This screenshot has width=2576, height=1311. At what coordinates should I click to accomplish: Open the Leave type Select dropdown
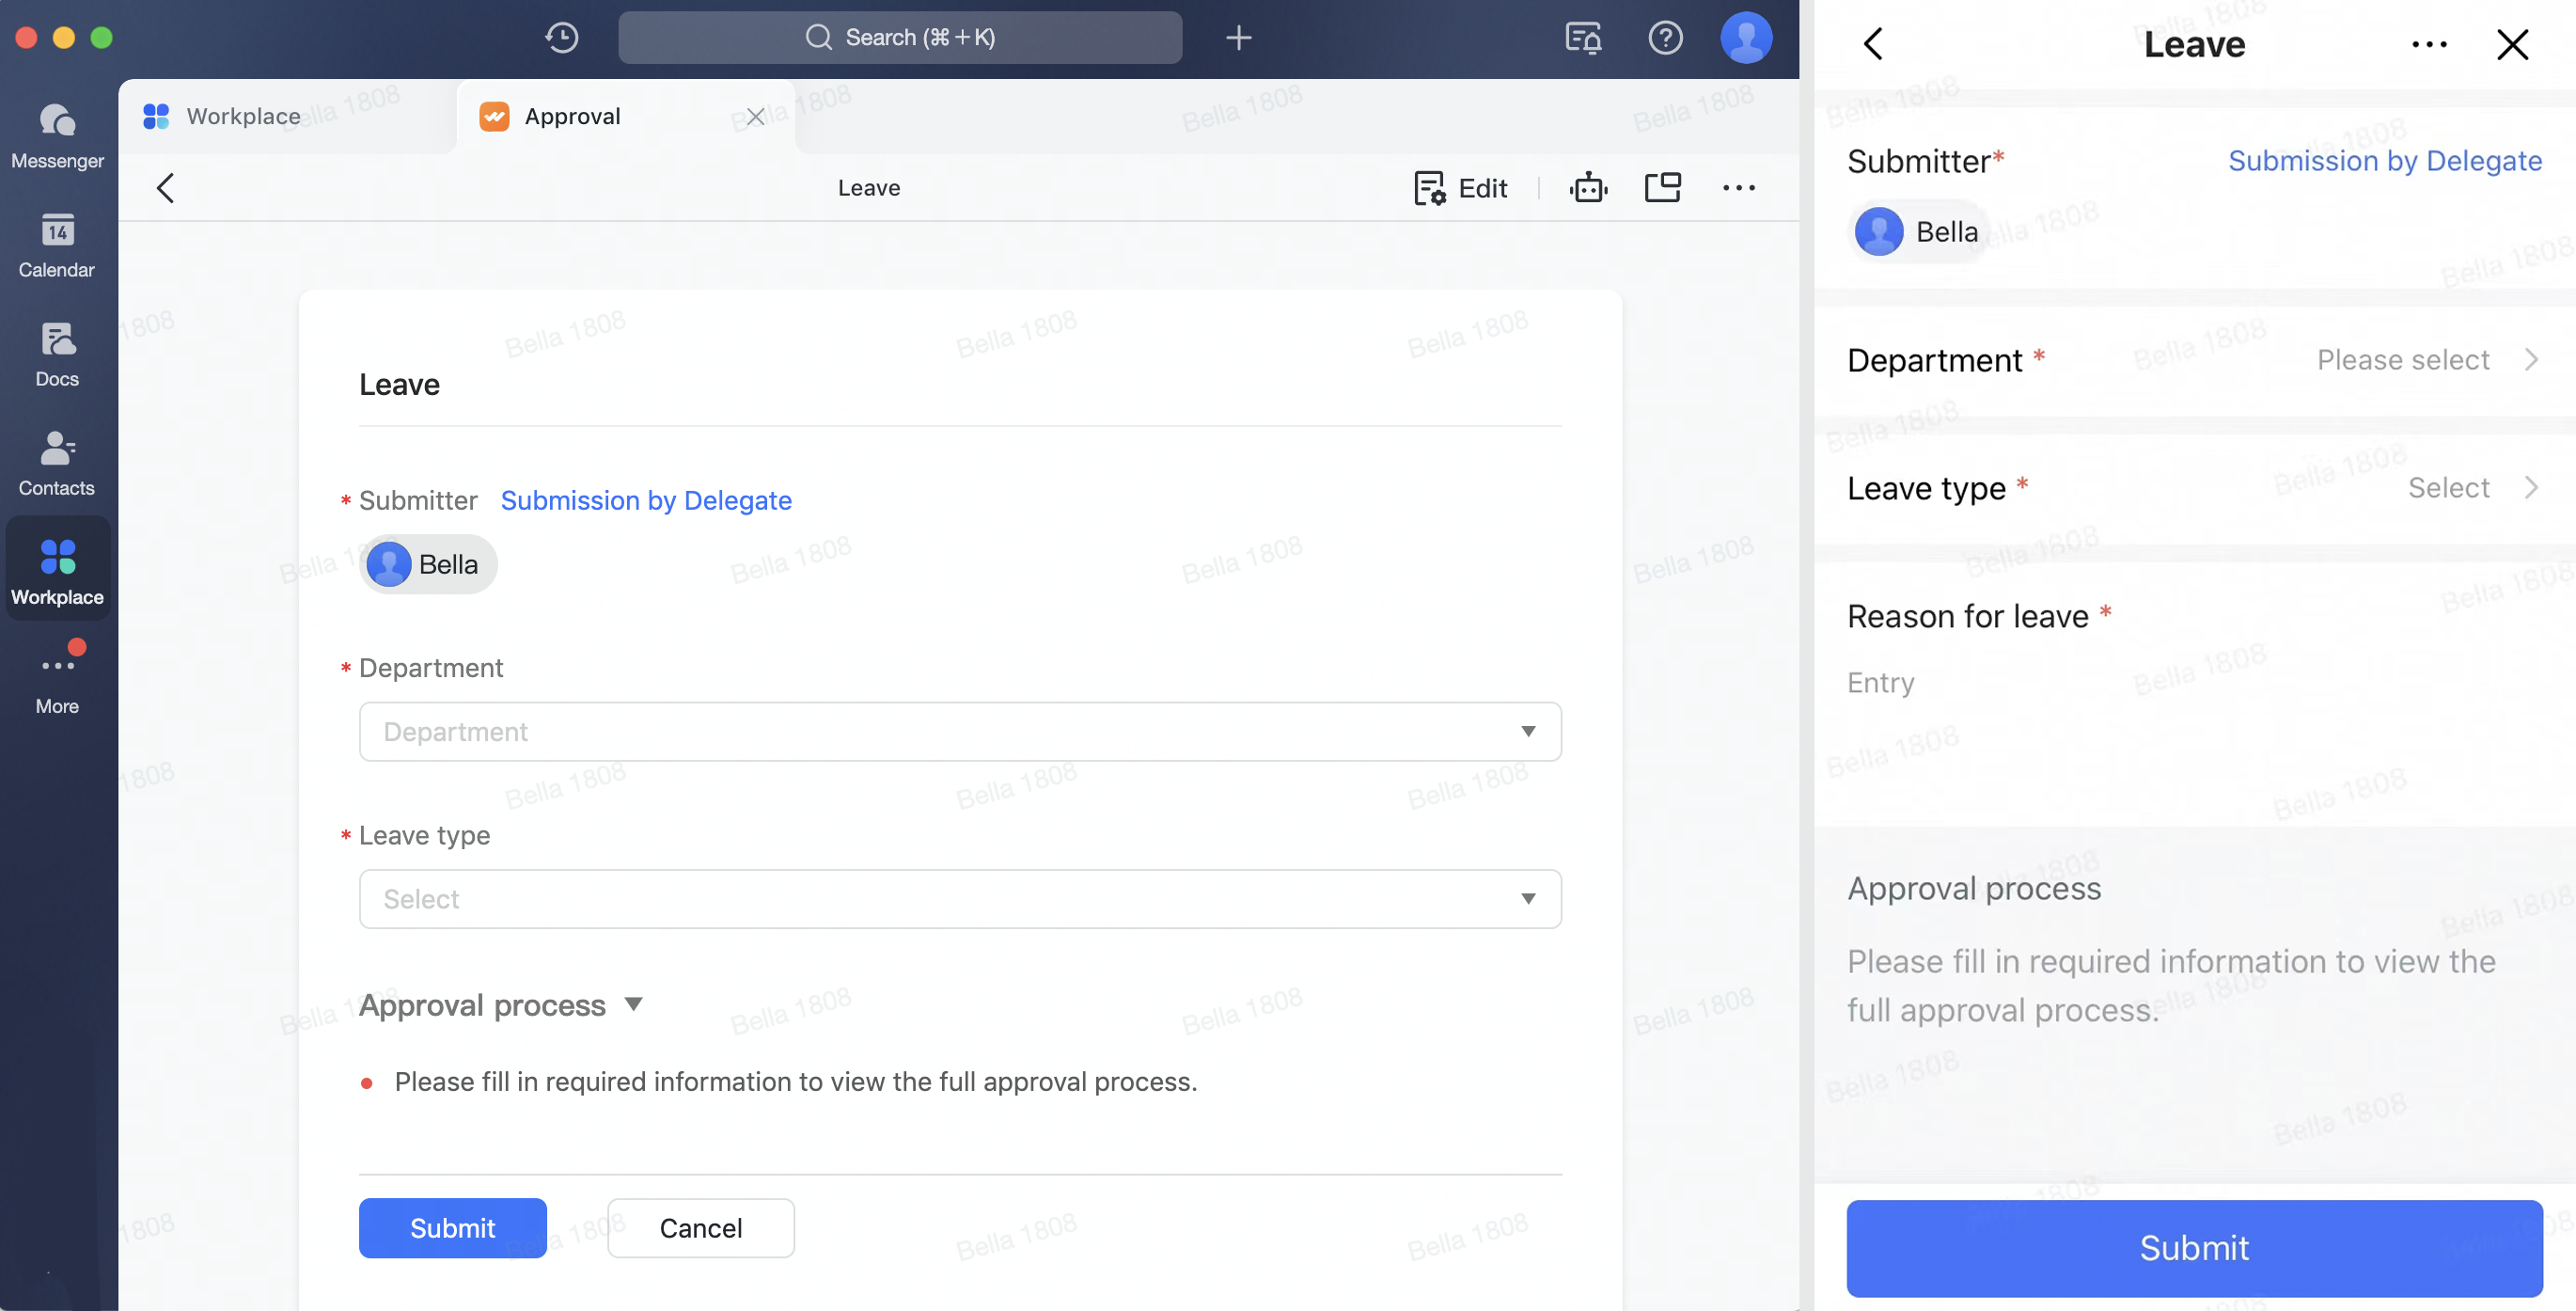[959, 899]
